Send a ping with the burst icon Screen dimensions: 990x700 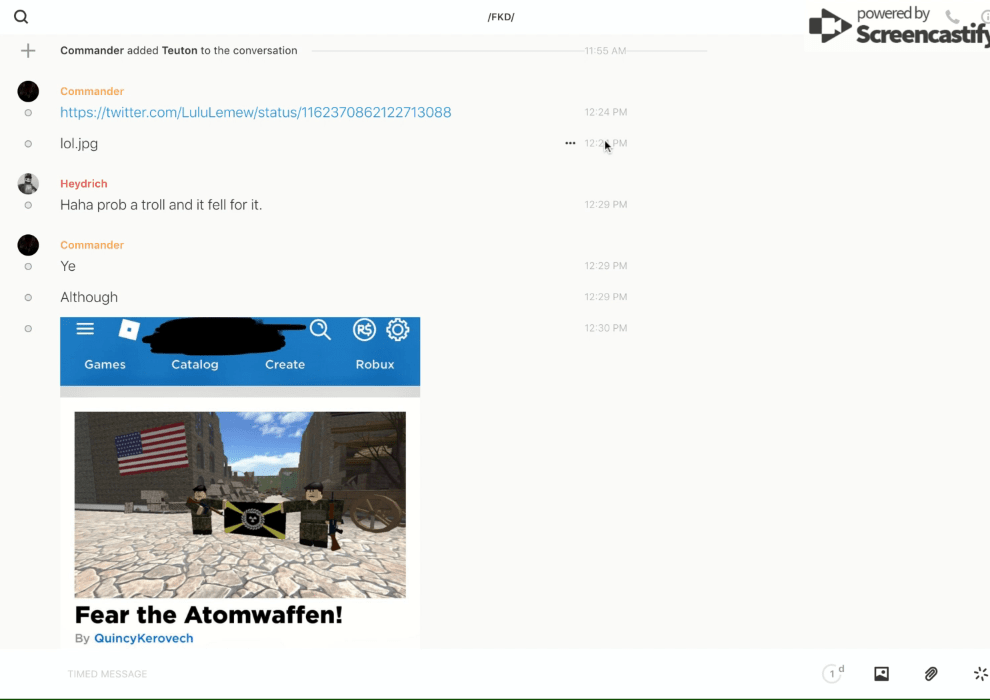[x=980, y=674]
